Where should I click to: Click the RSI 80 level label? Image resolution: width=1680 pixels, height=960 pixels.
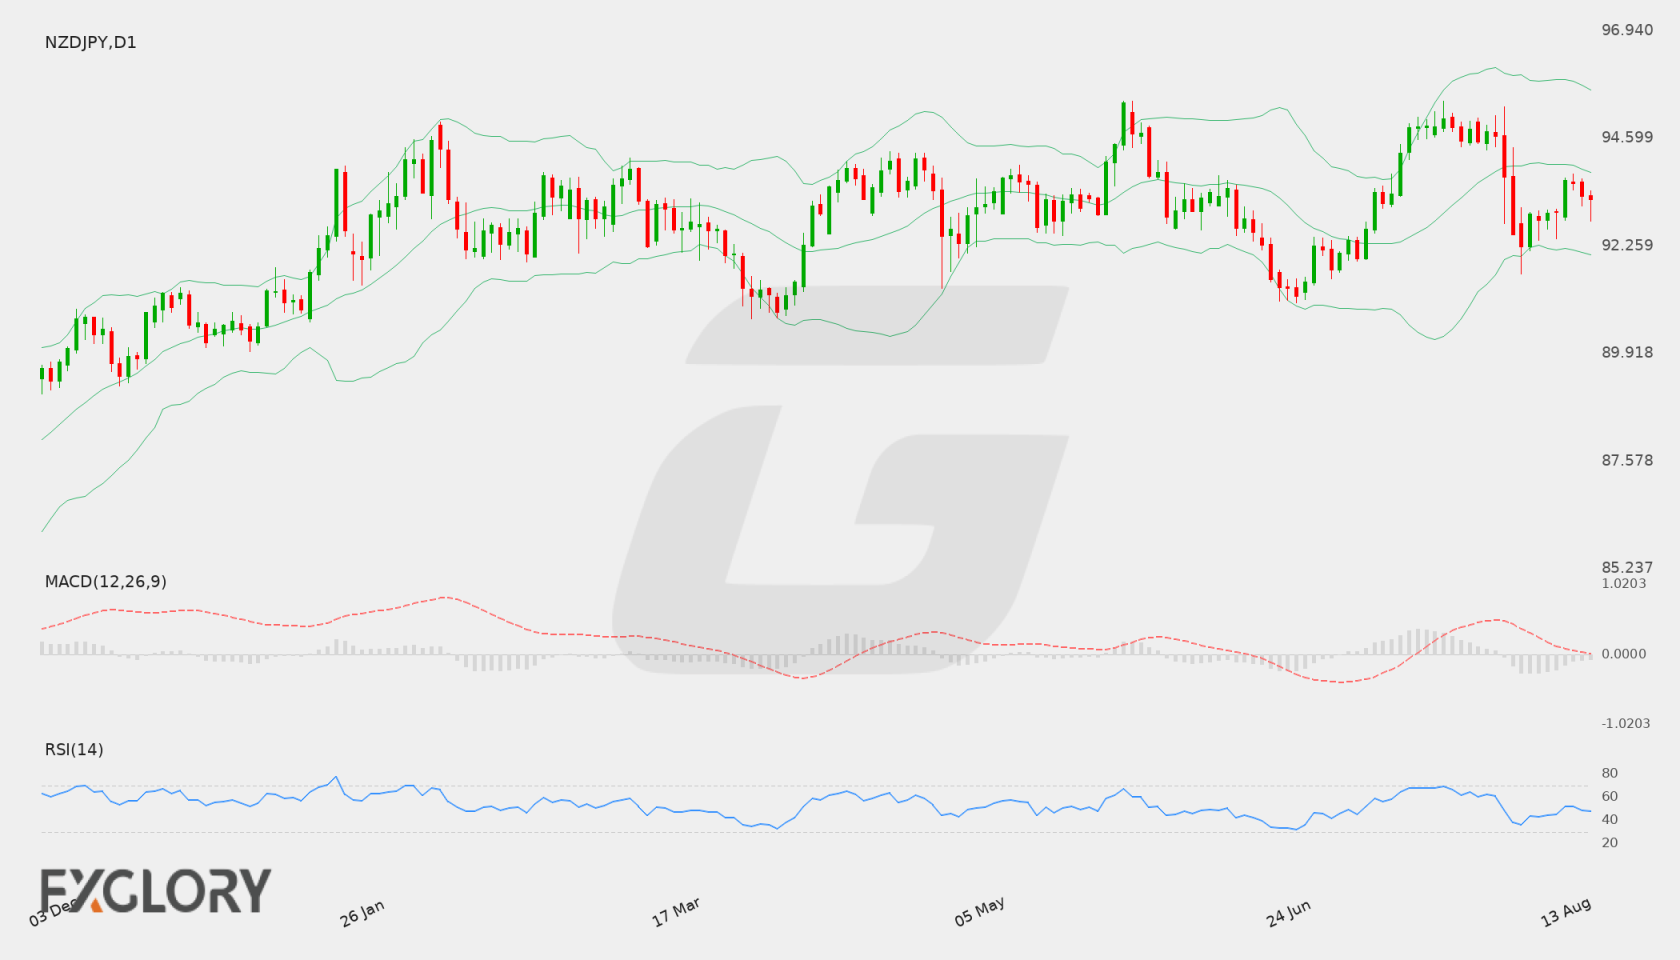[x=1610, y=774]
